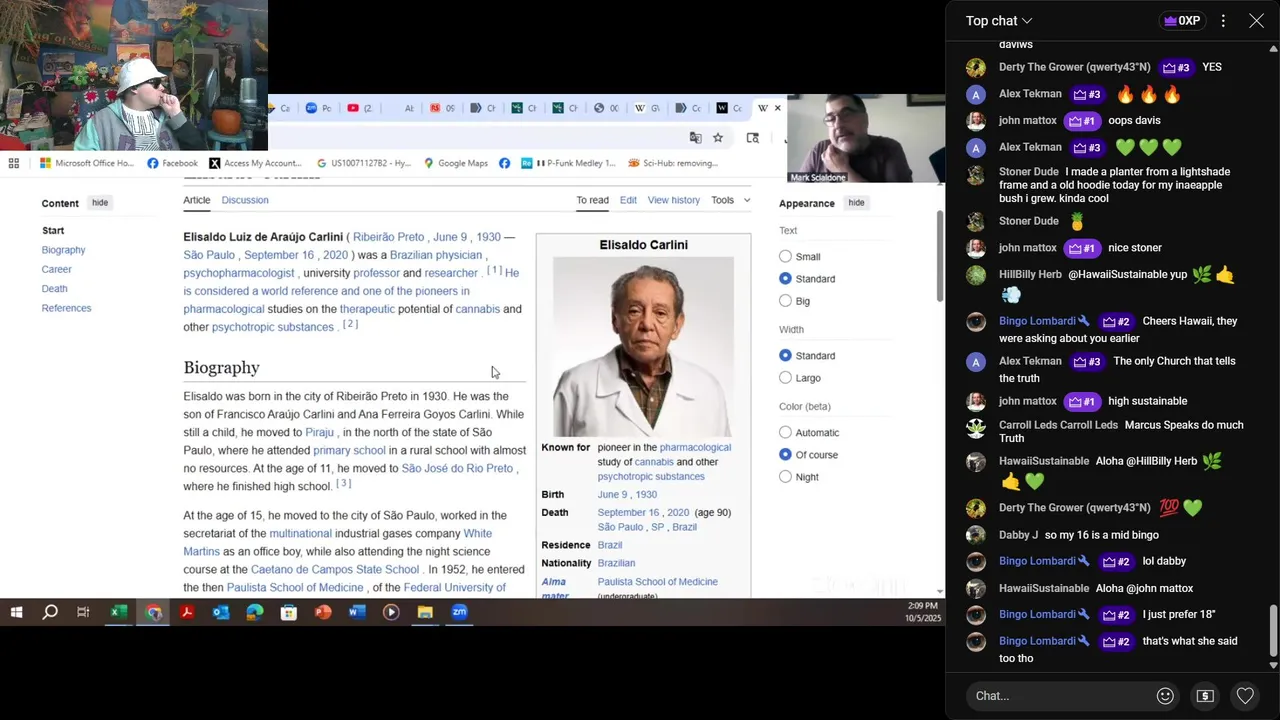Open the sidebar search icon in Chrome toolbar
The width and height of the screenshot is (1280, 720).
753,138
